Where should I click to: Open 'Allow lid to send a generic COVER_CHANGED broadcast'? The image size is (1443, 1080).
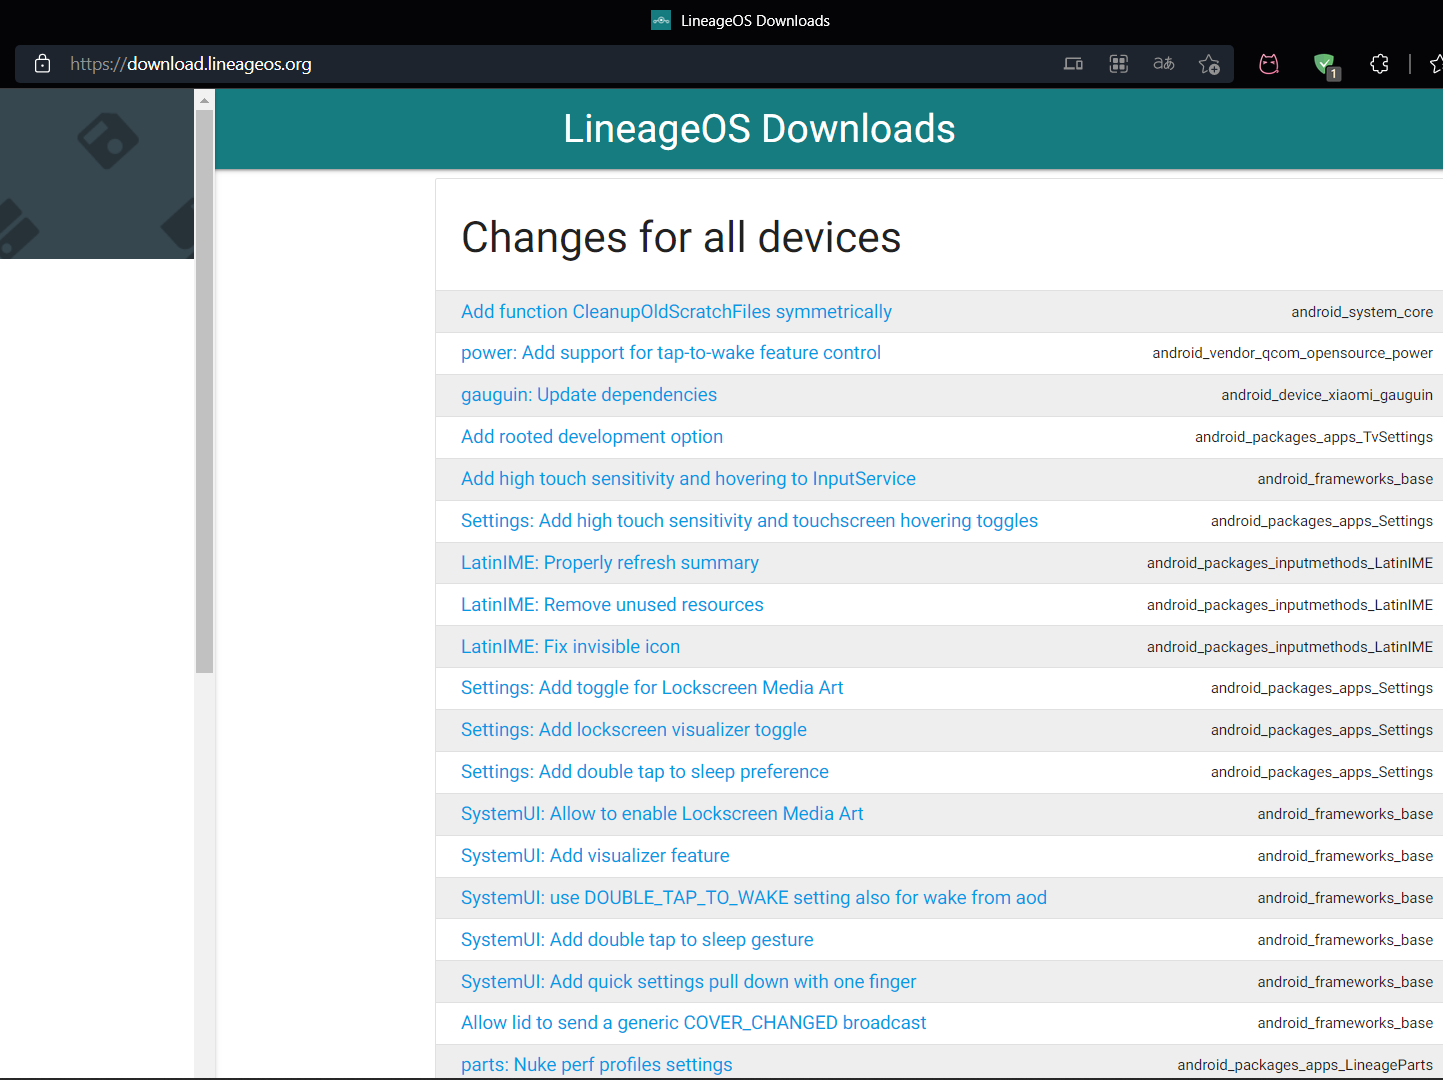[693, 1023]
